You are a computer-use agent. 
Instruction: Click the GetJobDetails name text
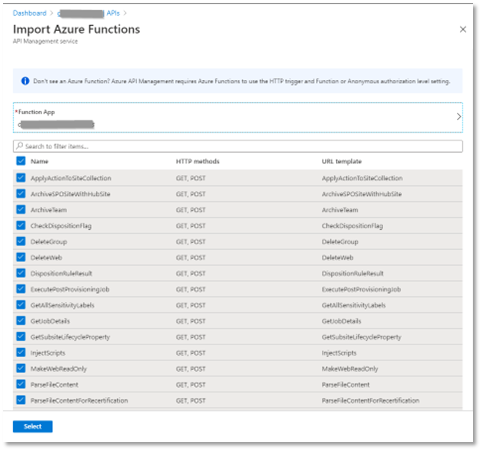50,321
